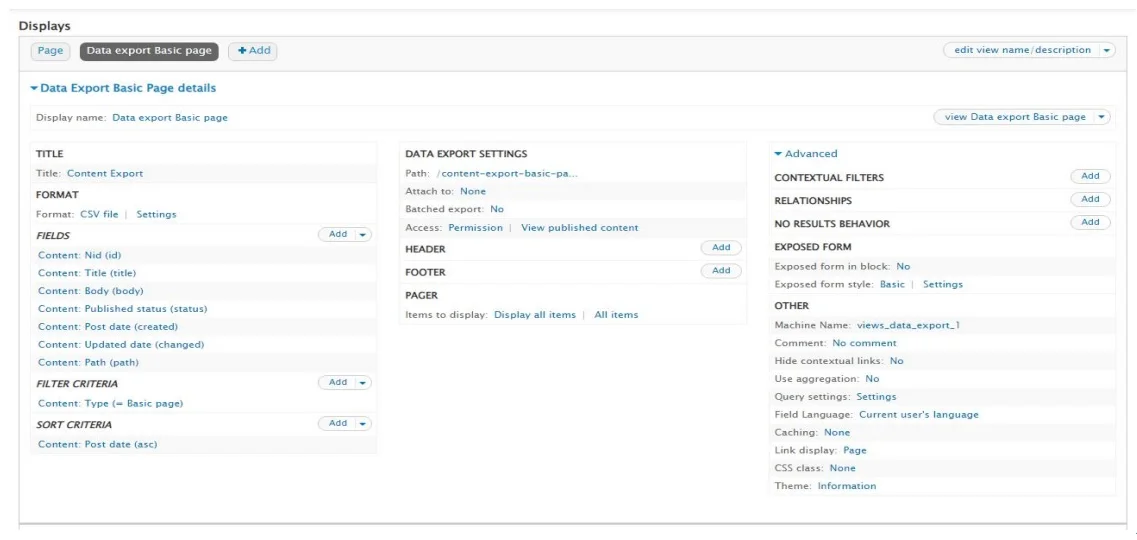Image resolution: width=1137 pixels, height=540 pixels.
Task: Change Exposed form style Basic
Action: (893, 284)
